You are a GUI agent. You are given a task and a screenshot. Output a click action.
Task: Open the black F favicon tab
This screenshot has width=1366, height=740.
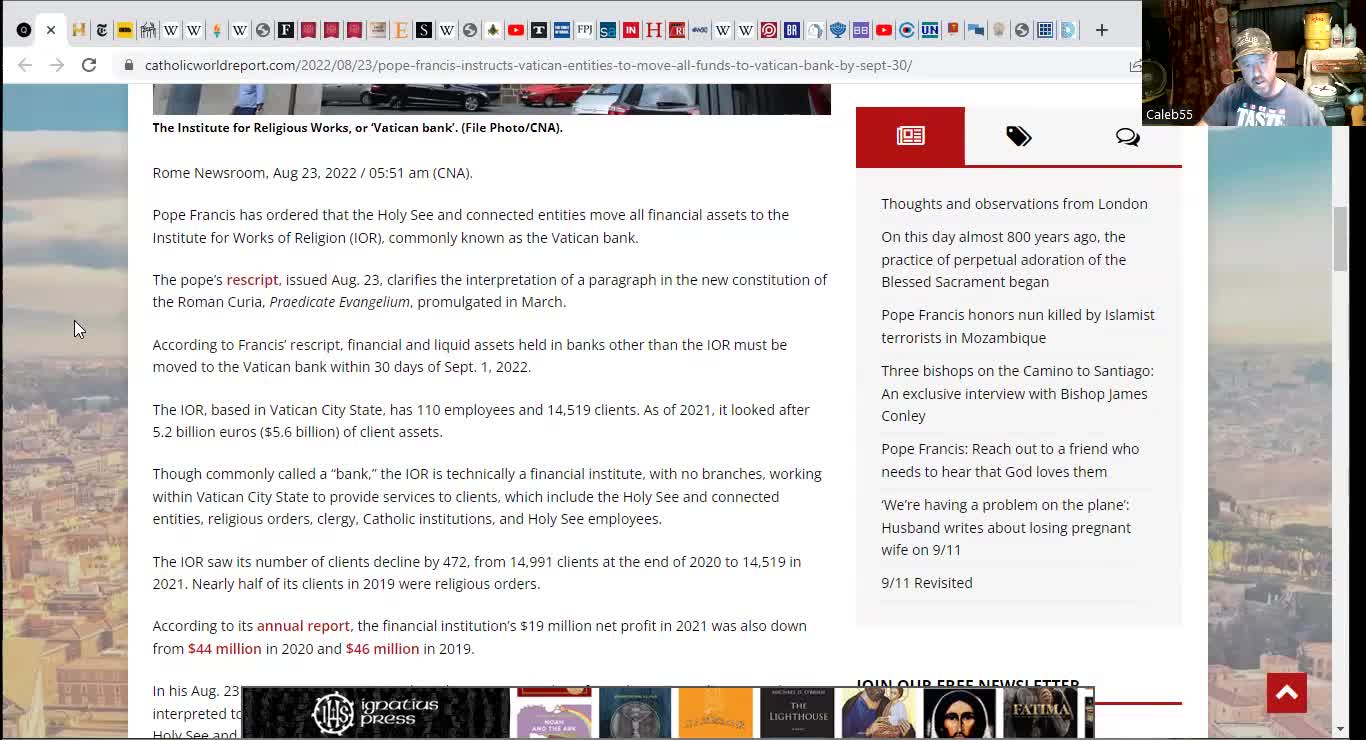[285, 30]
